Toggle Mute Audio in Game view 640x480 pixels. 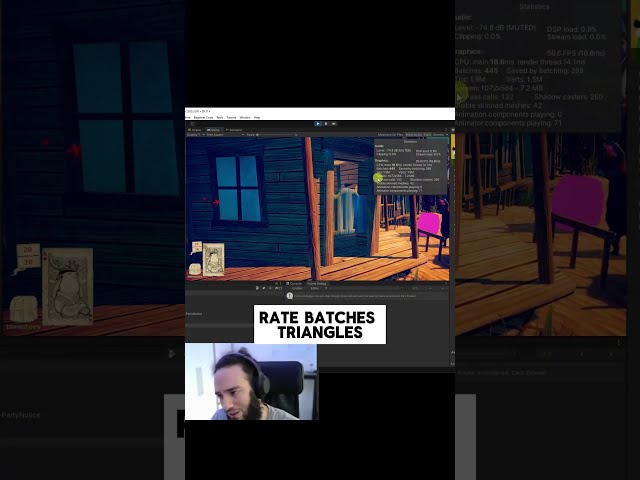(x=413, y=135)
